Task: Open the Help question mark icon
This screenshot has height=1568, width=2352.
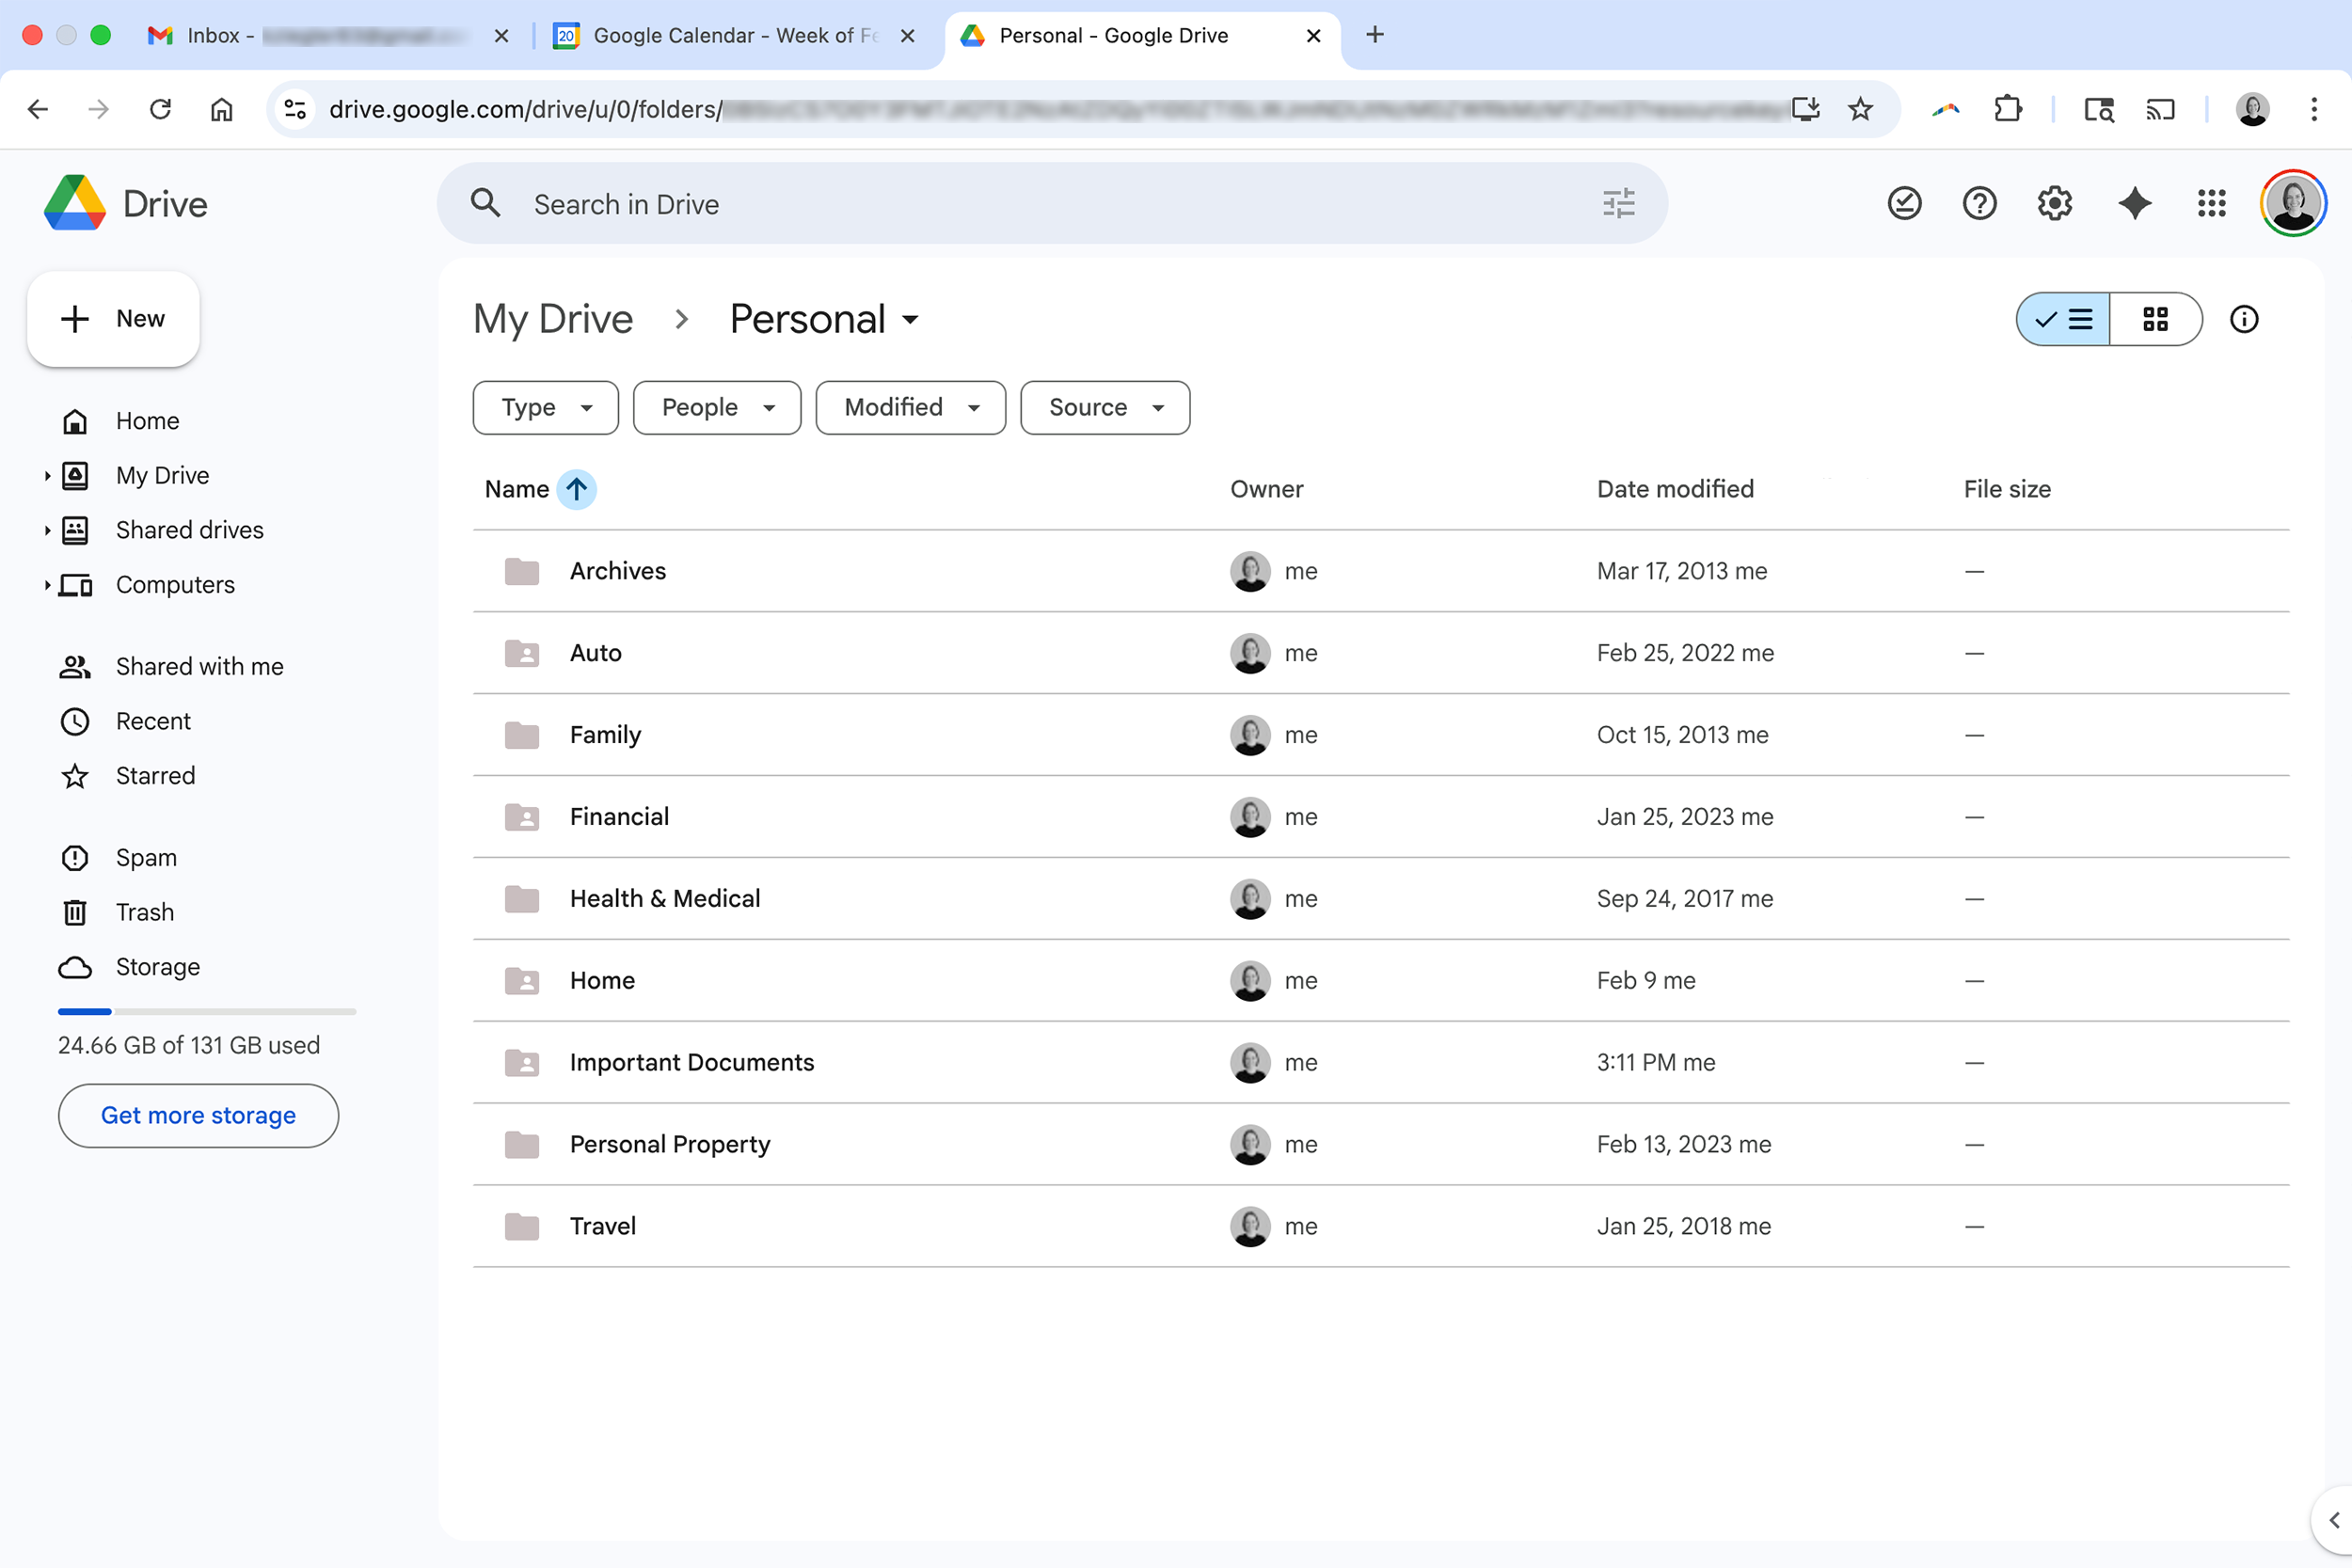Action: [1979, 204]
